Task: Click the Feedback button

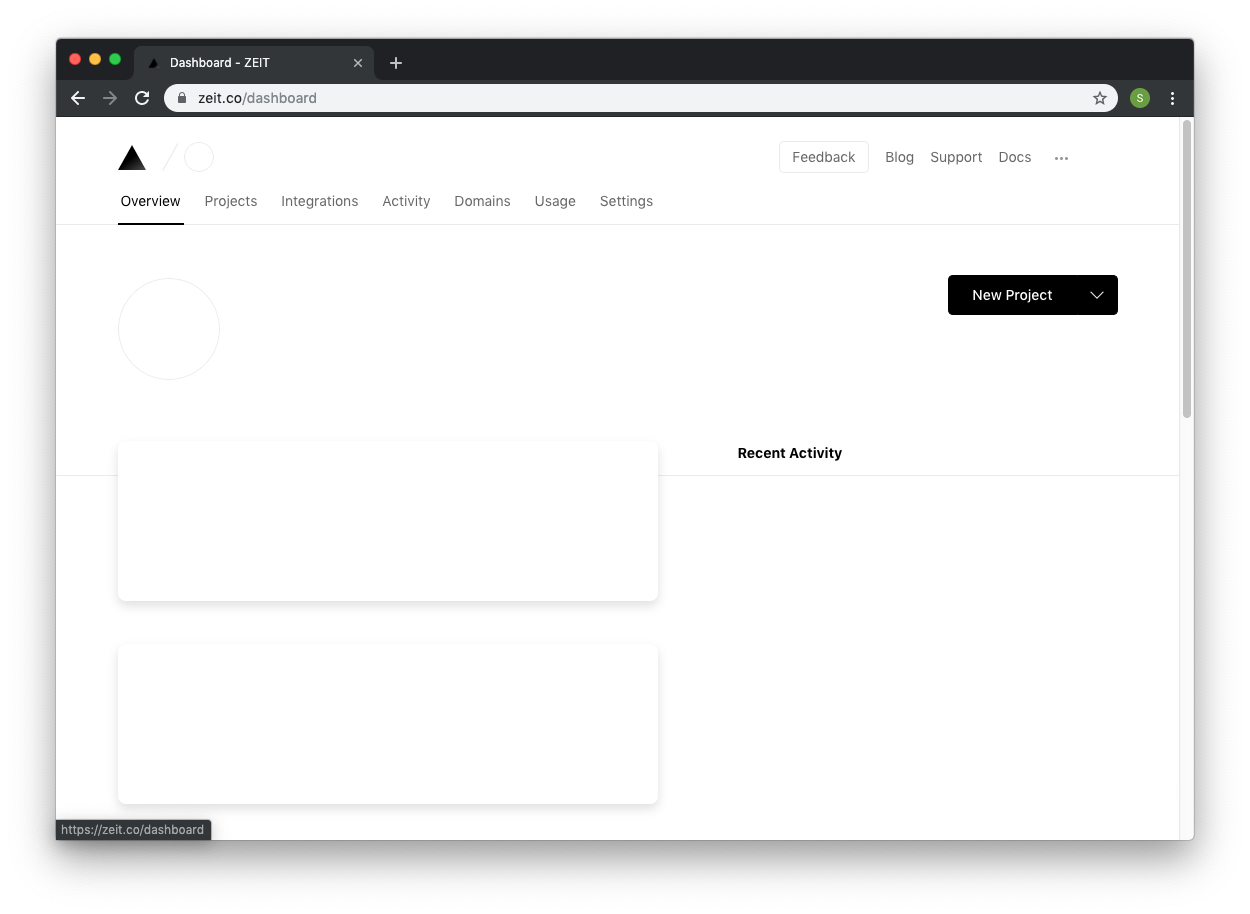Action: pos(824,157)
